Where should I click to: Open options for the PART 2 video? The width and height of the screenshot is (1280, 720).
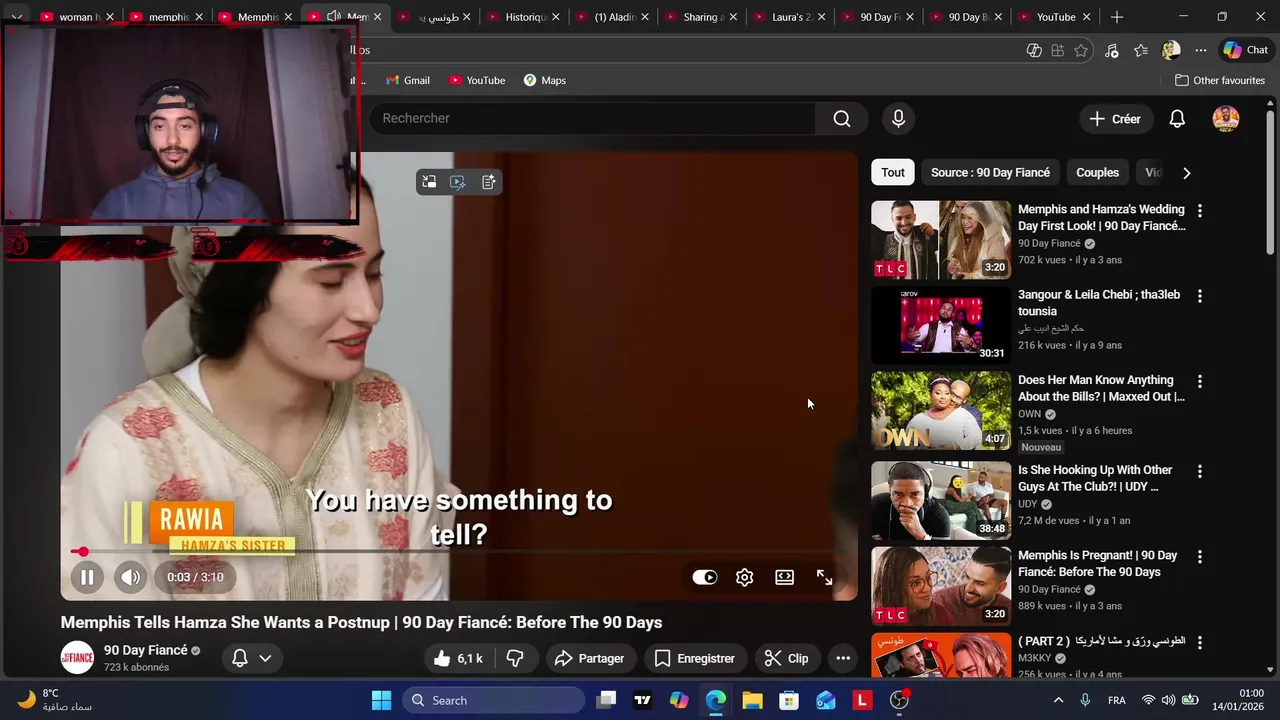[x=1199, y=642]
